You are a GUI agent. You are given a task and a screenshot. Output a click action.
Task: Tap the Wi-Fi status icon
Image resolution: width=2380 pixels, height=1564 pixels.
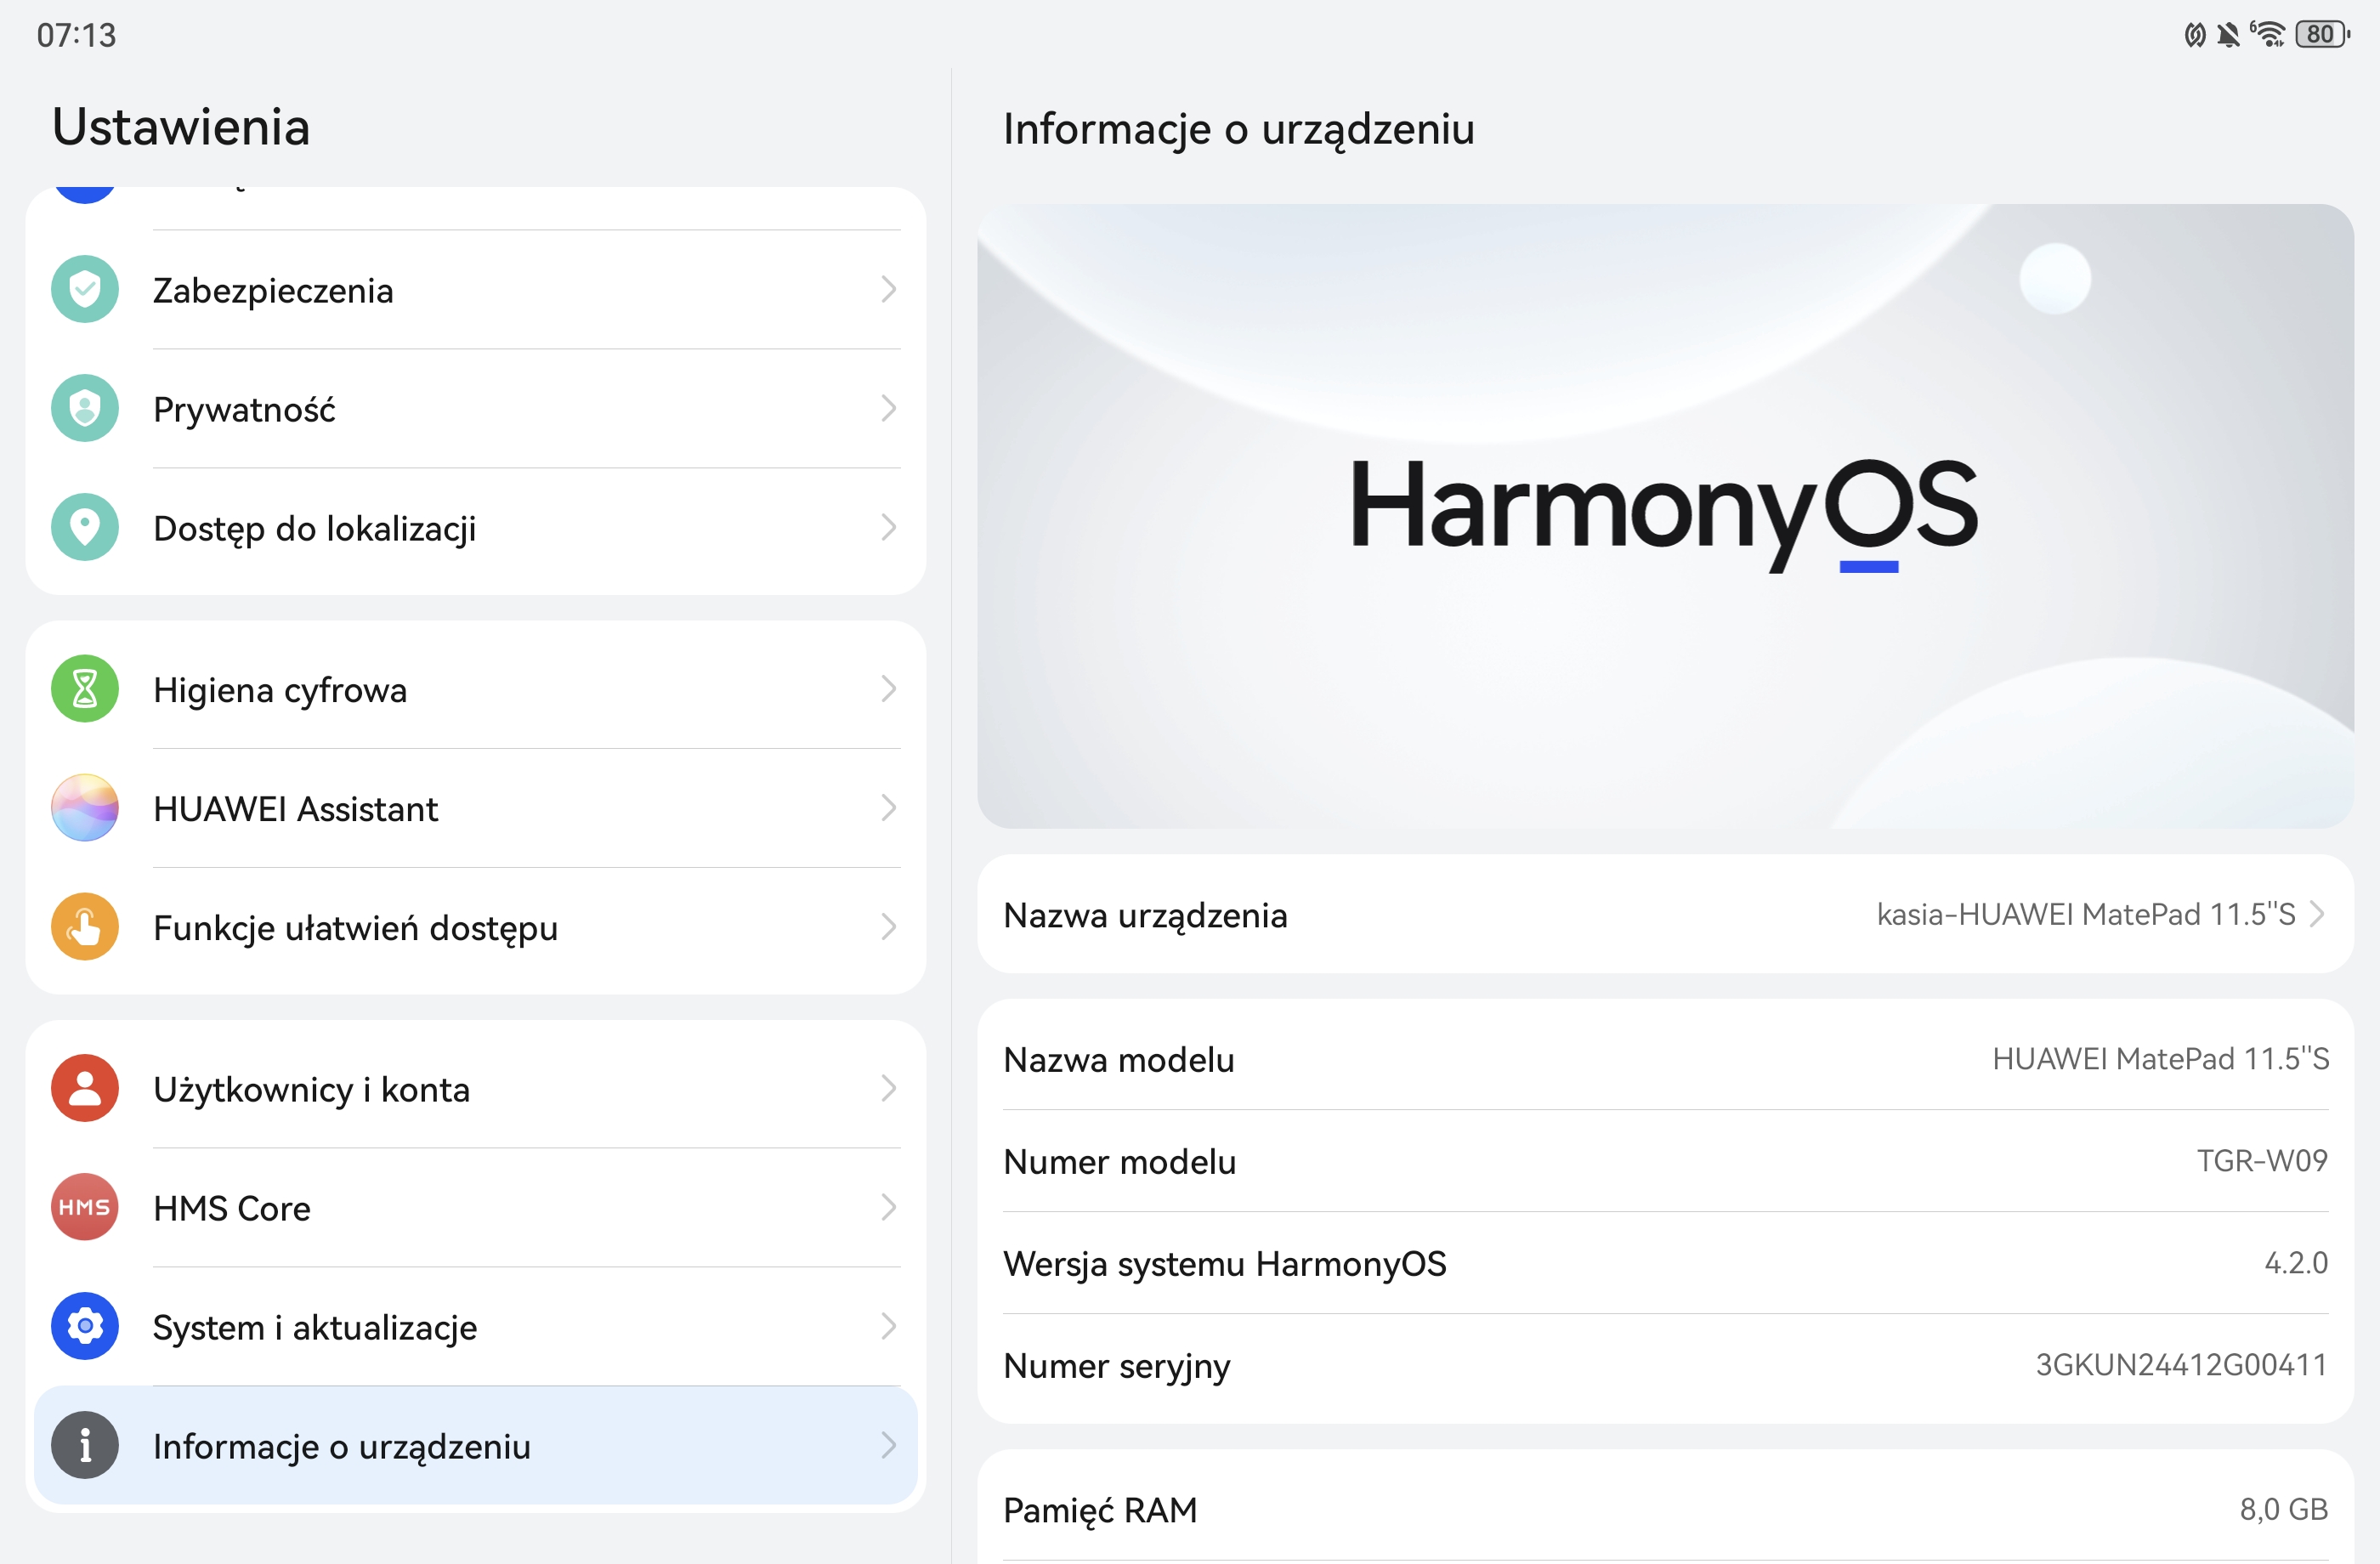2268,34
